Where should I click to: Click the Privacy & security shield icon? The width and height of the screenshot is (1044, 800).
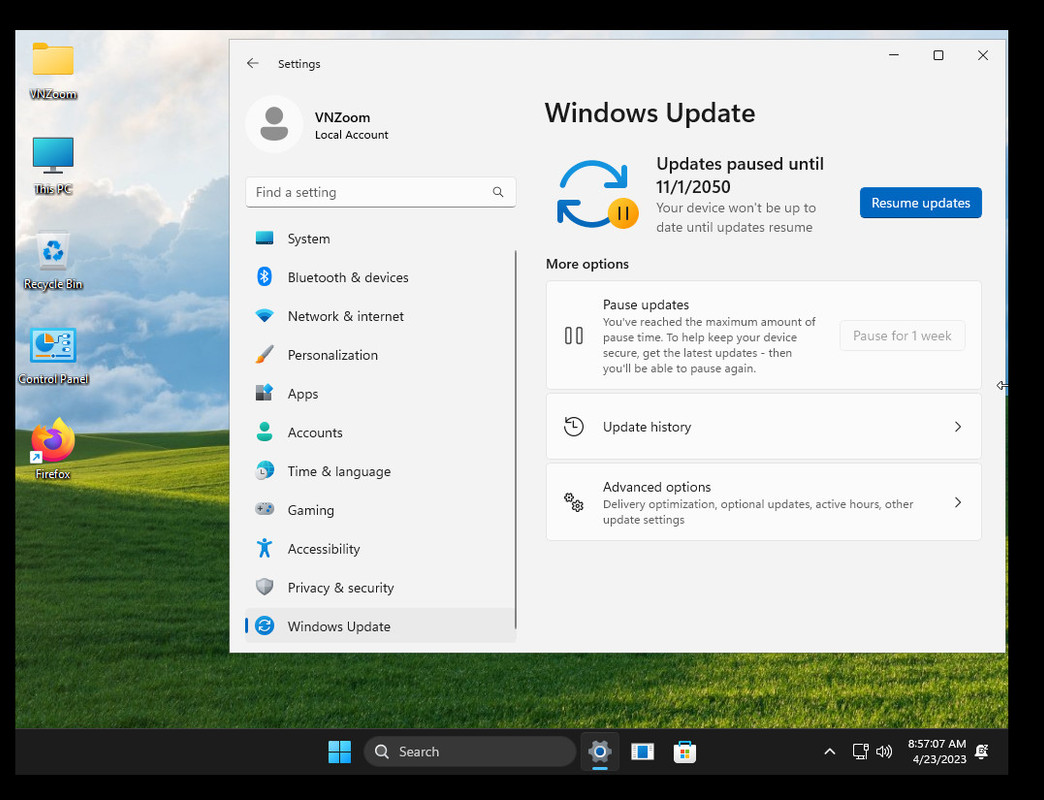click(264, 586)
